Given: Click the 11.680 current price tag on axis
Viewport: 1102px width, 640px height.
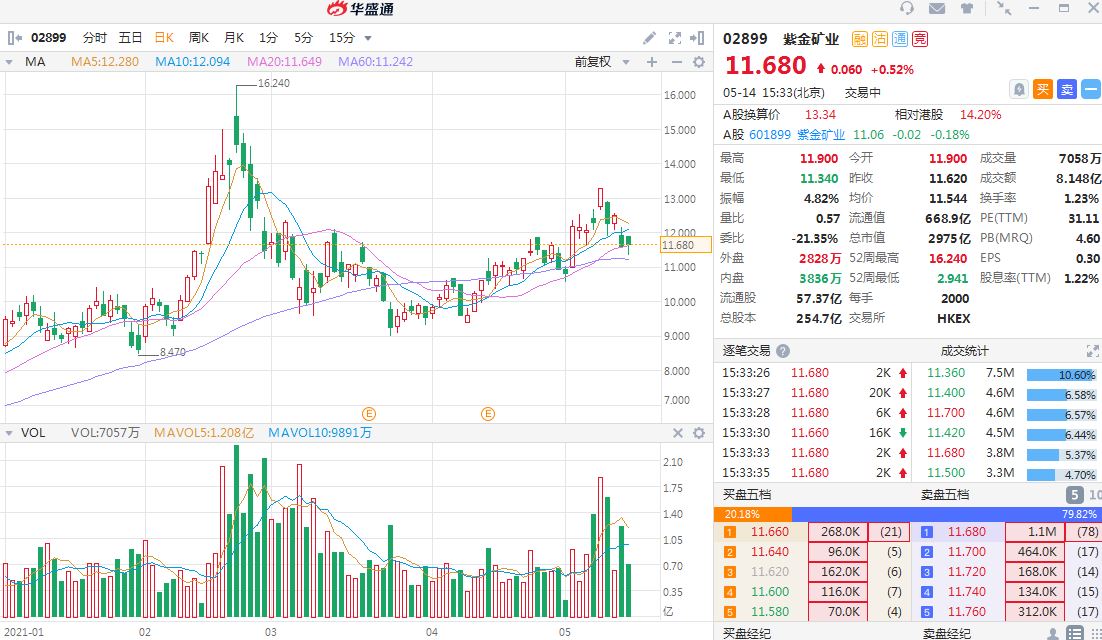Looking at the screenshot, I should tap(686, 244).
